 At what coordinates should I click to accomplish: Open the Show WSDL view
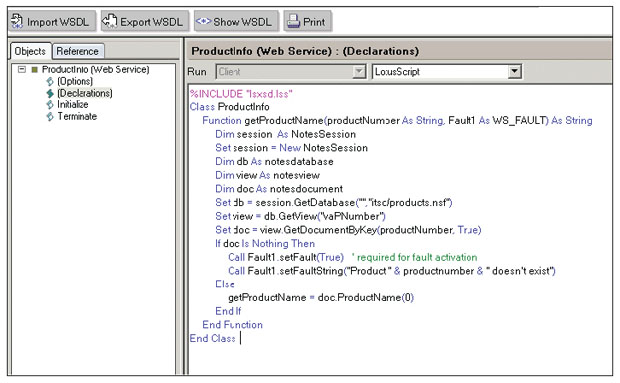point(236,21)
